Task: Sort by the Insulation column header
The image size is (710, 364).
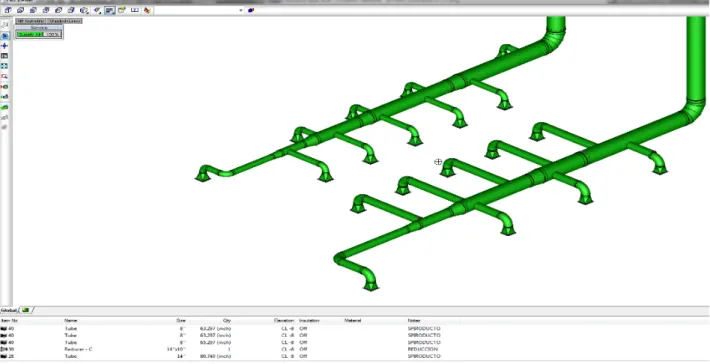Action: 309,321
